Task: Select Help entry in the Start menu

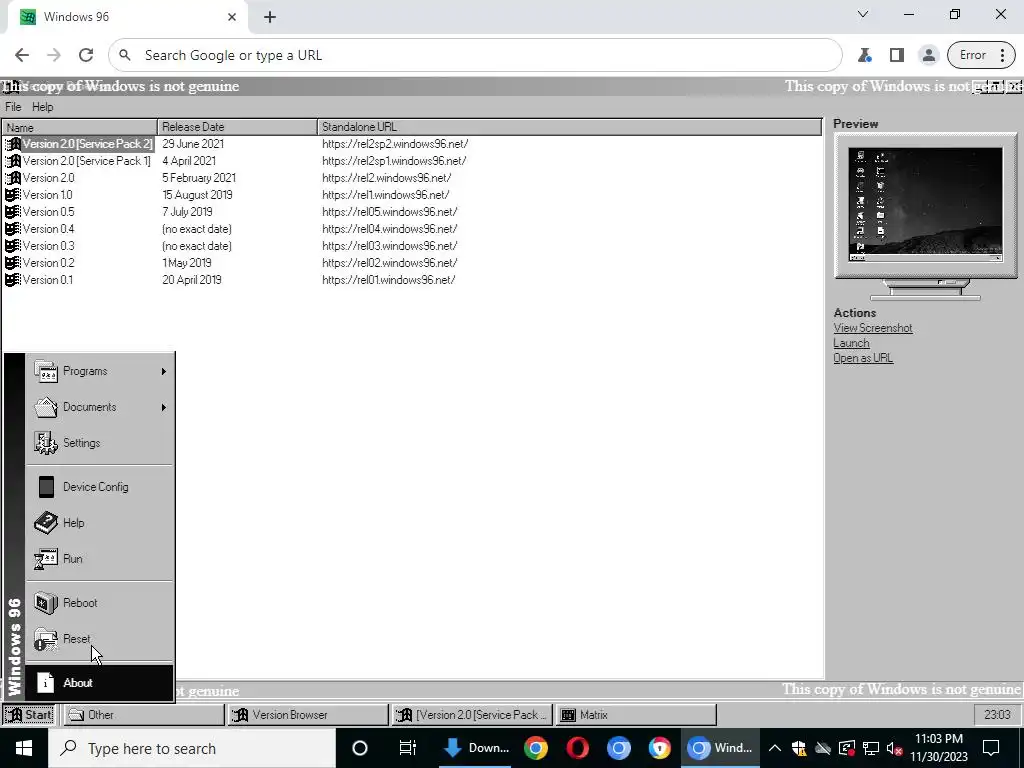Action: click(x=100, y=522)
